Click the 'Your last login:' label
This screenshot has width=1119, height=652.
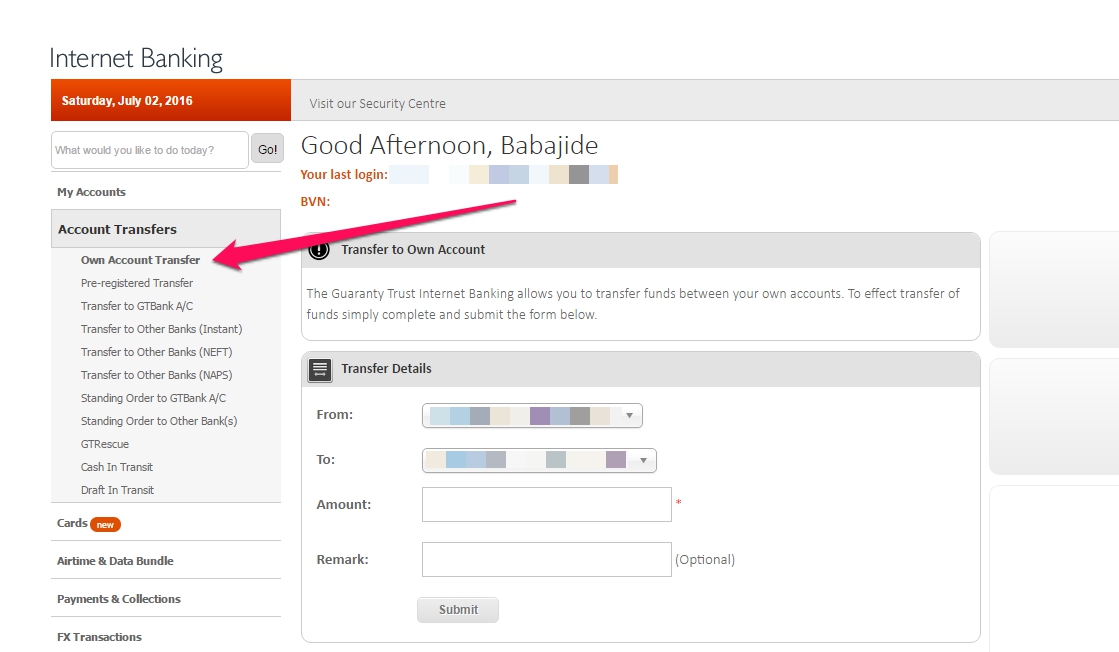coord(344,175)
